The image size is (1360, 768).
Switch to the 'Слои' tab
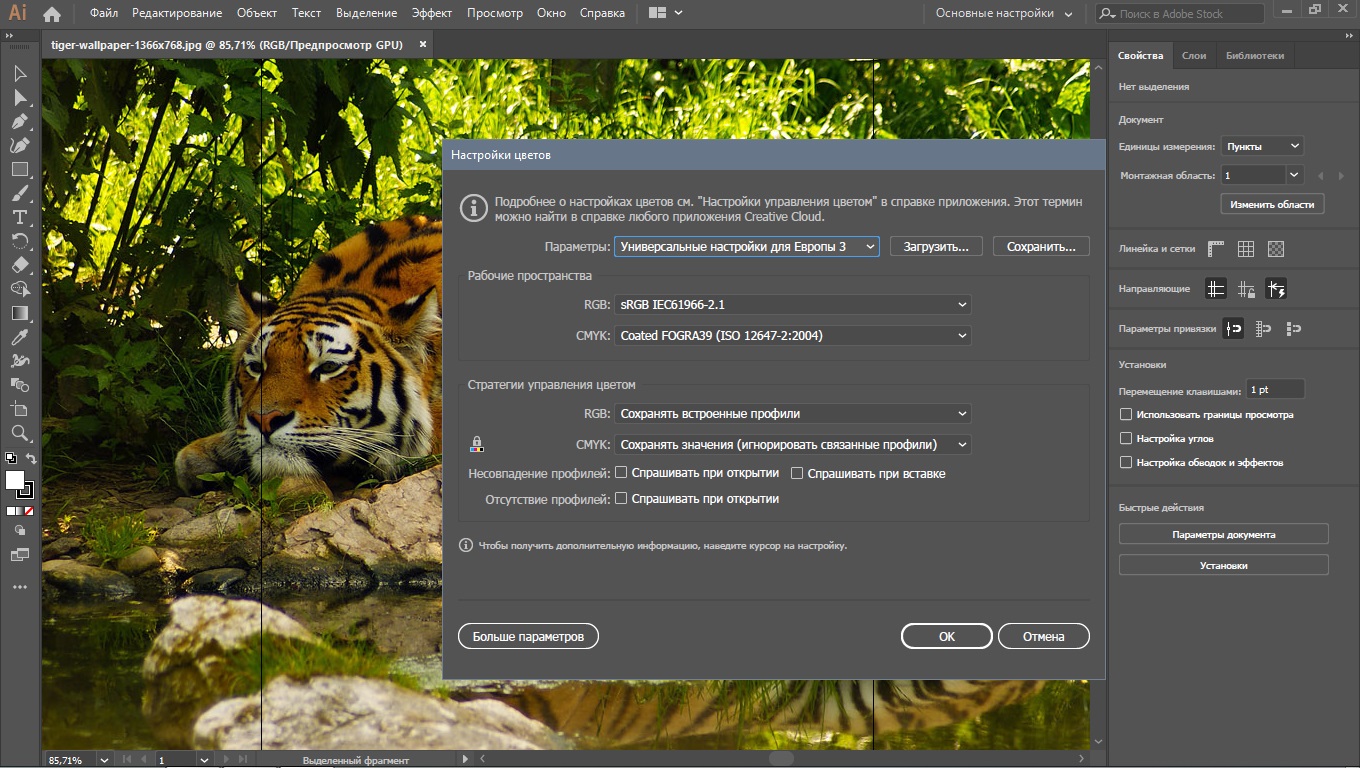tap(1193, 56)
